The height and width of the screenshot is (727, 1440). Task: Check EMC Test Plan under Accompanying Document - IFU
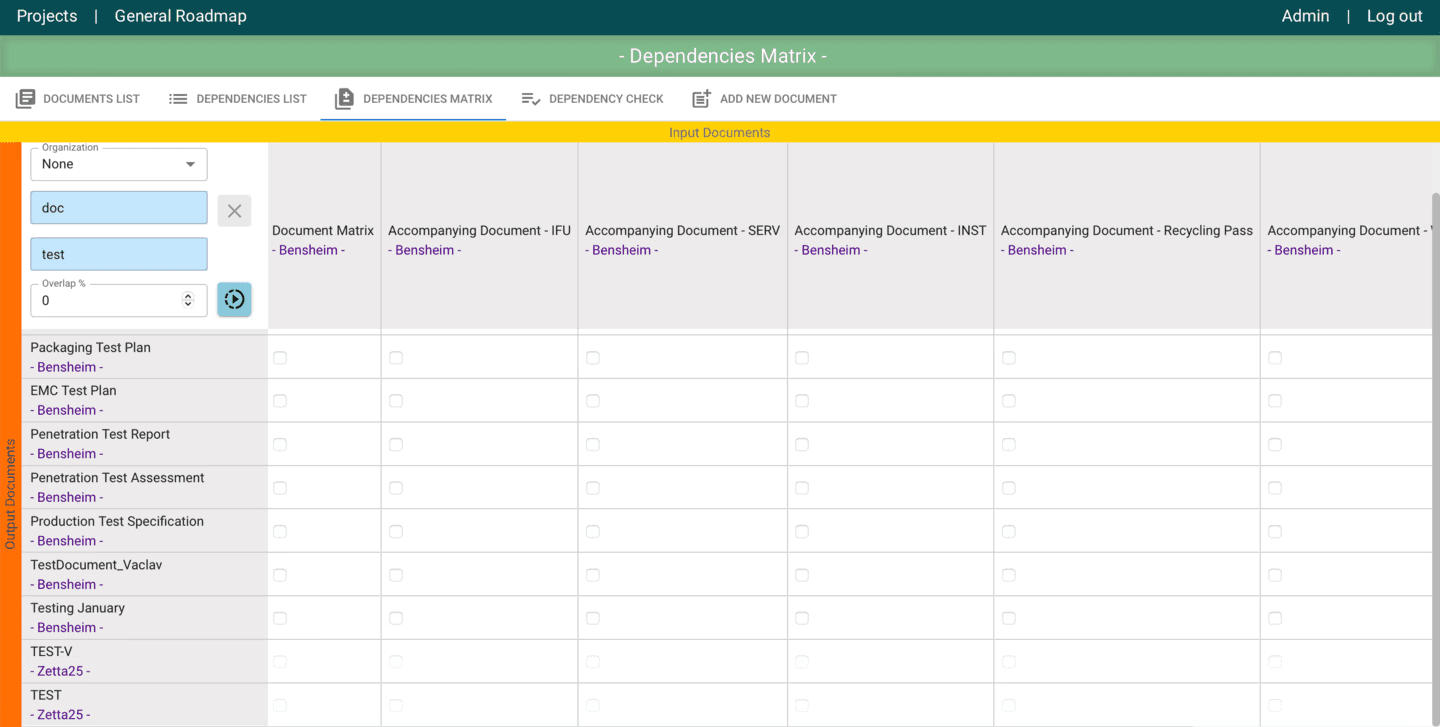pyautogui.click(x=396, y=401)
